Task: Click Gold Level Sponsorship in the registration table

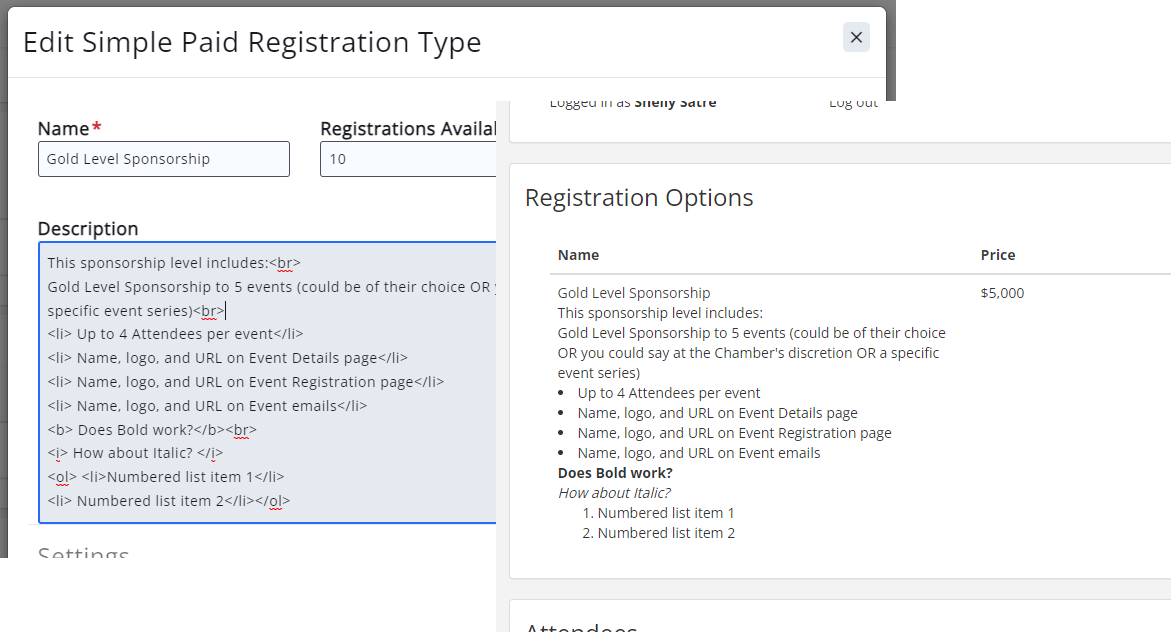Action: (634, 293)
